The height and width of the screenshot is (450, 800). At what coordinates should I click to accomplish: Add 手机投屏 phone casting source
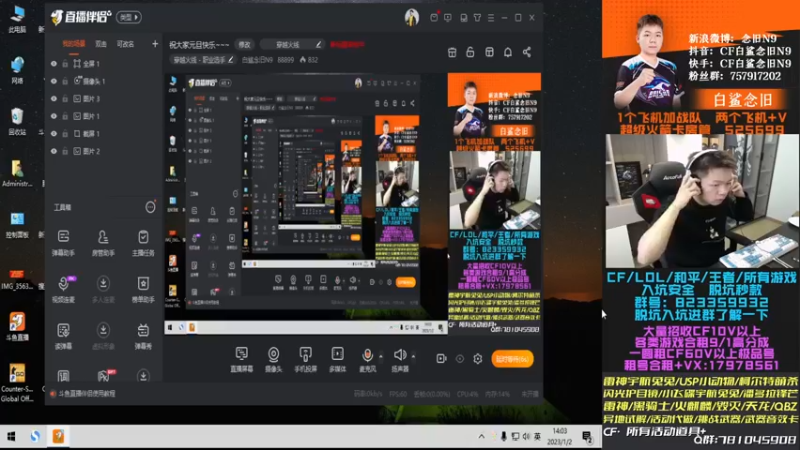(x=305, y=359)
